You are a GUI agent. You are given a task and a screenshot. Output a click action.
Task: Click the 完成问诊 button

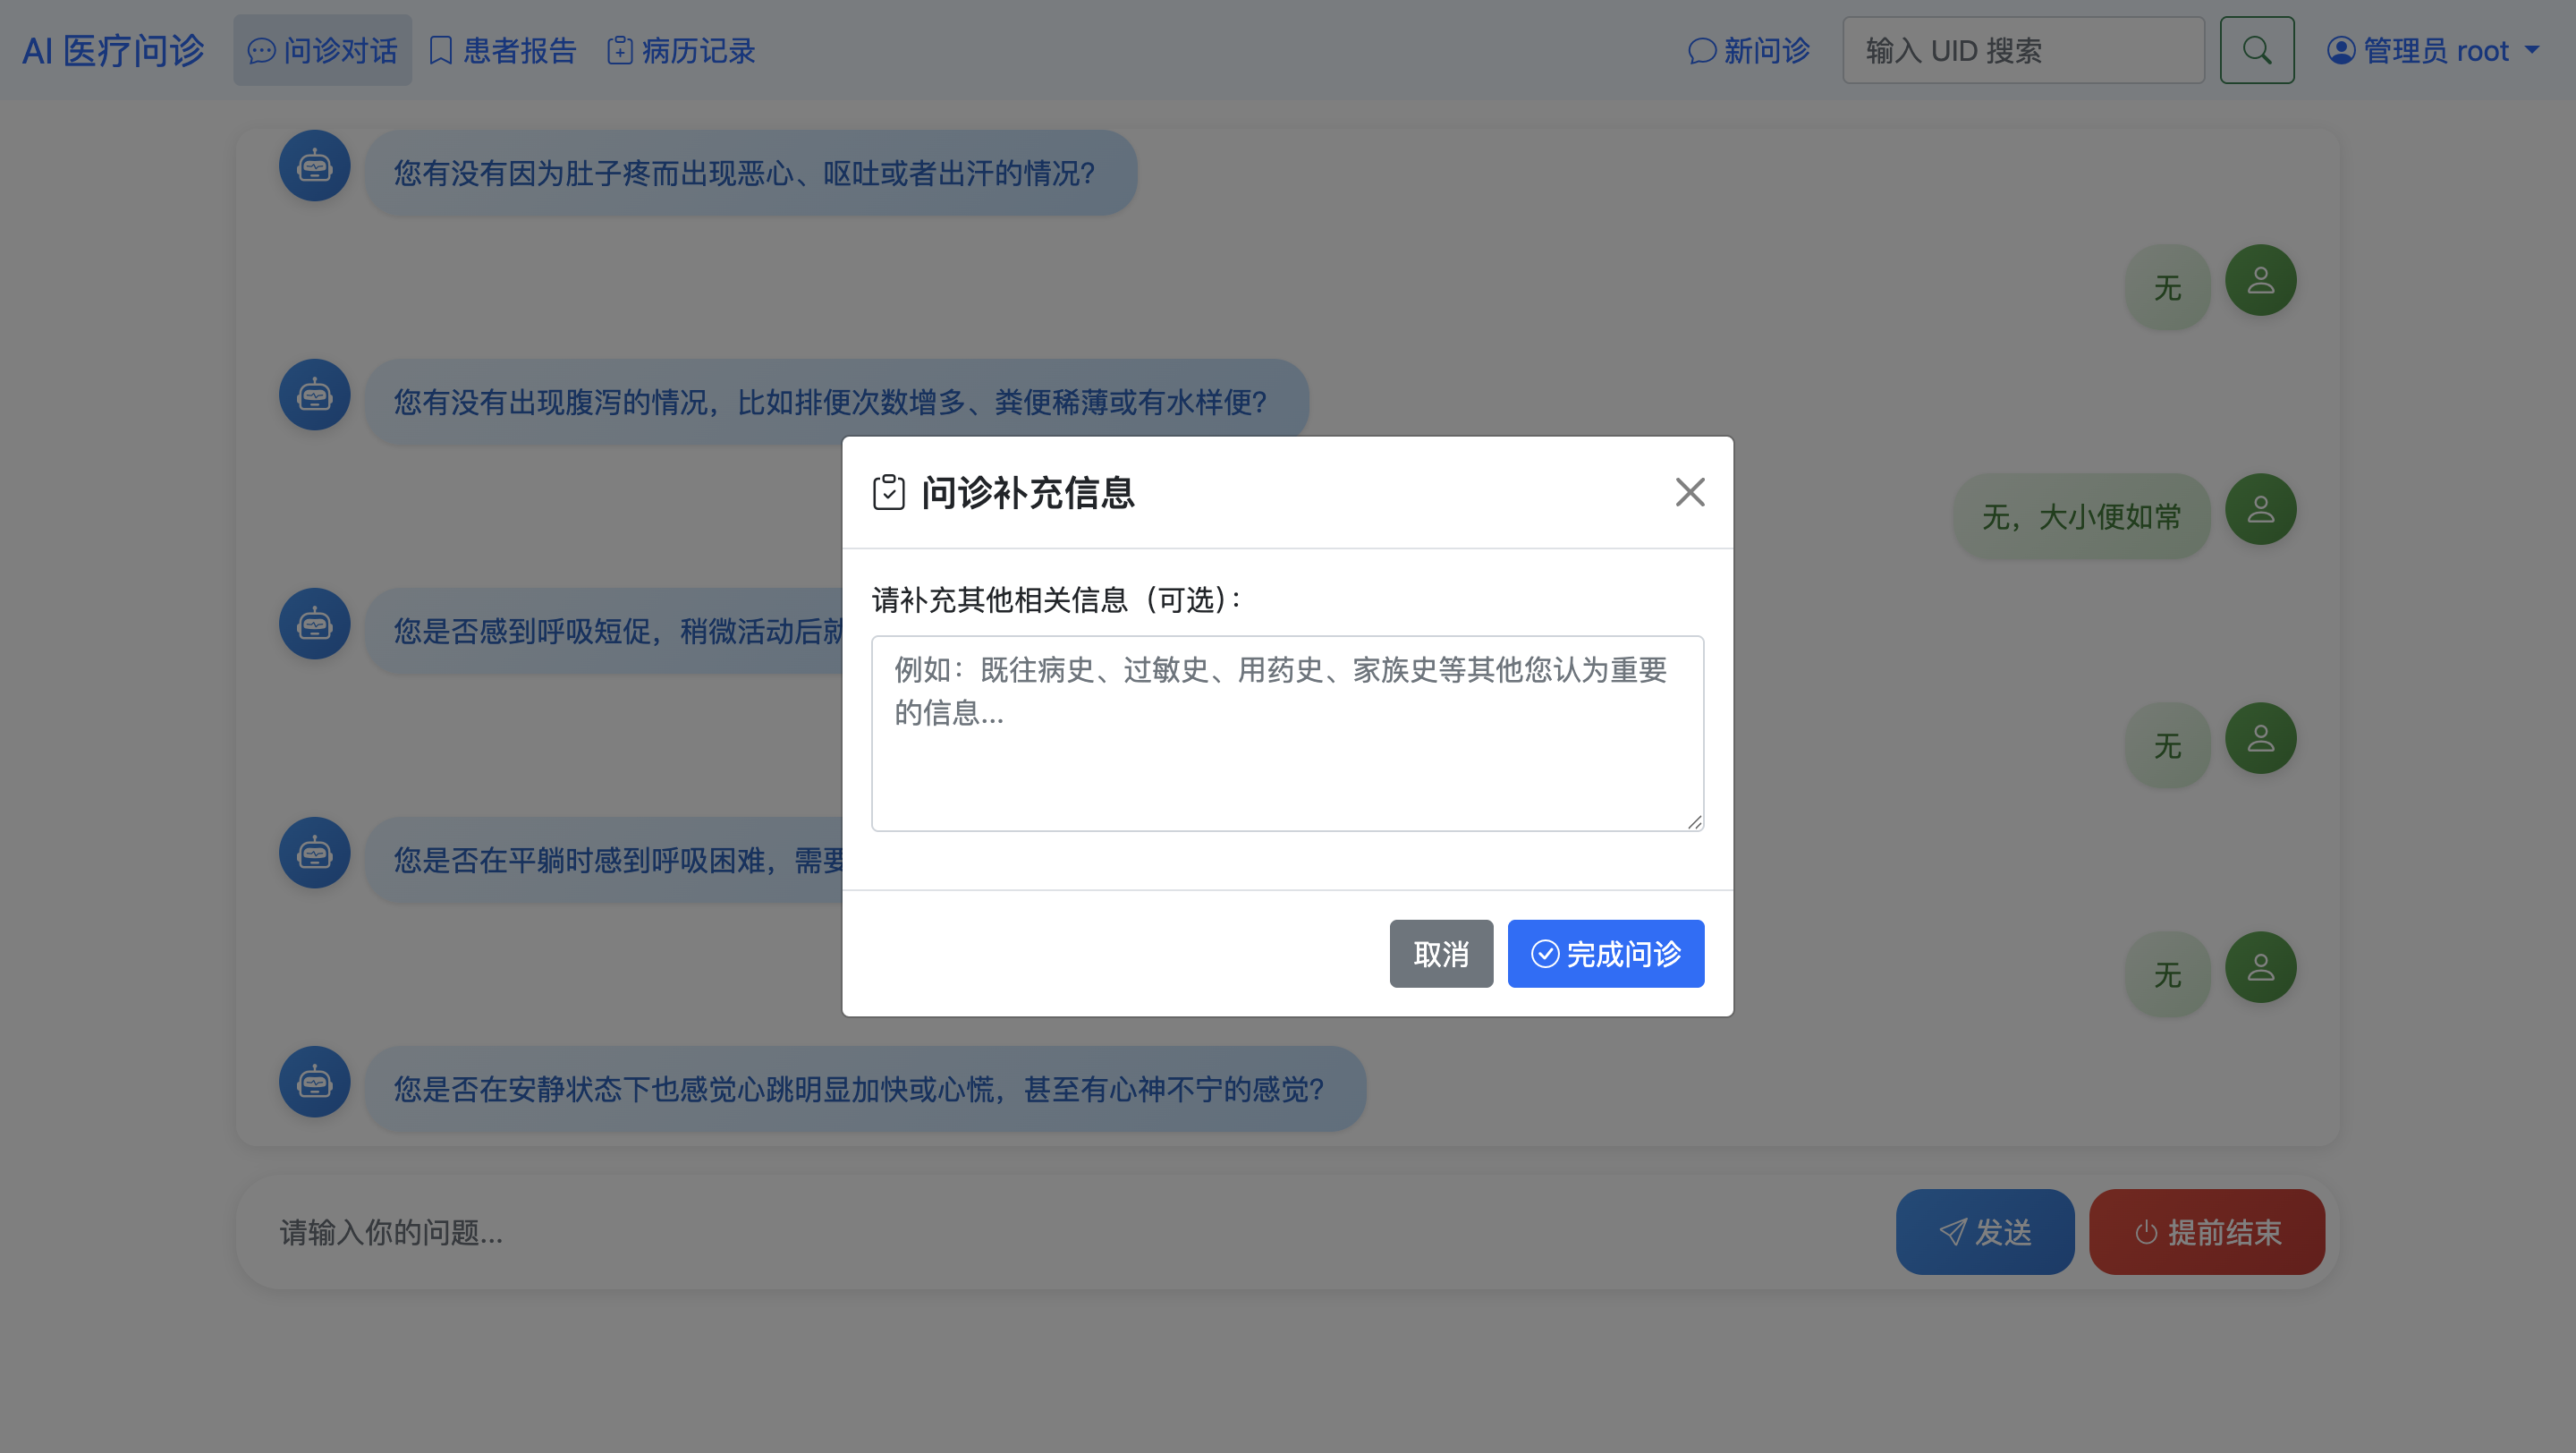pos(1605,954)
